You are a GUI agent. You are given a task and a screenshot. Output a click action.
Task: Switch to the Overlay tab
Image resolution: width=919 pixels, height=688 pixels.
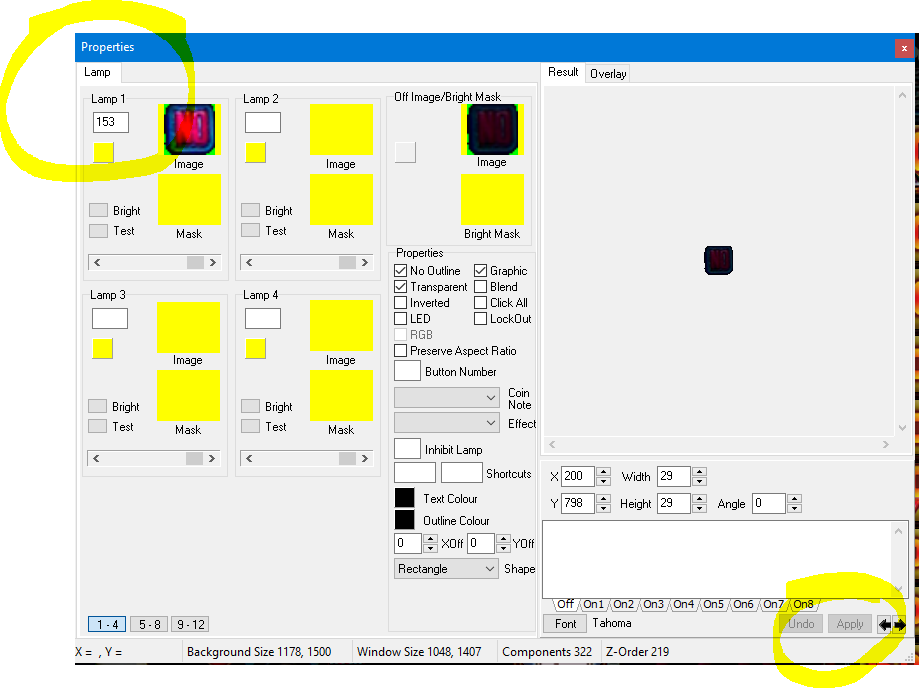coord(608,73)
